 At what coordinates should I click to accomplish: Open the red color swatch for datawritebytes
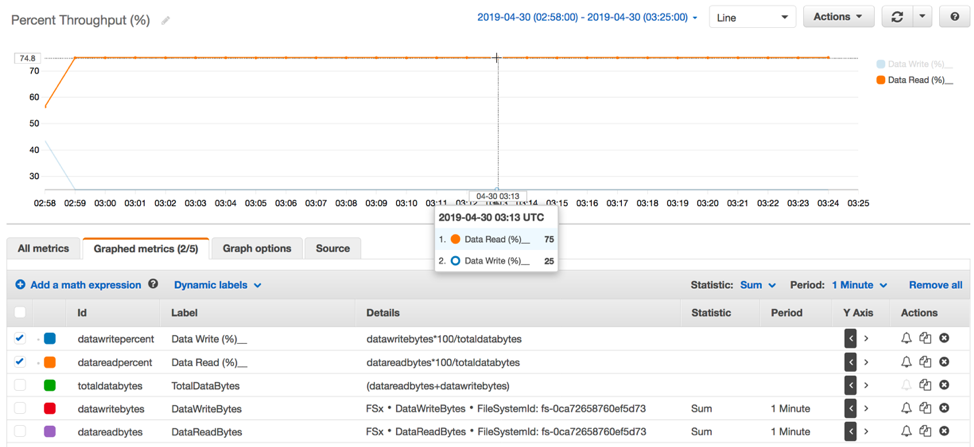(50, 409)
